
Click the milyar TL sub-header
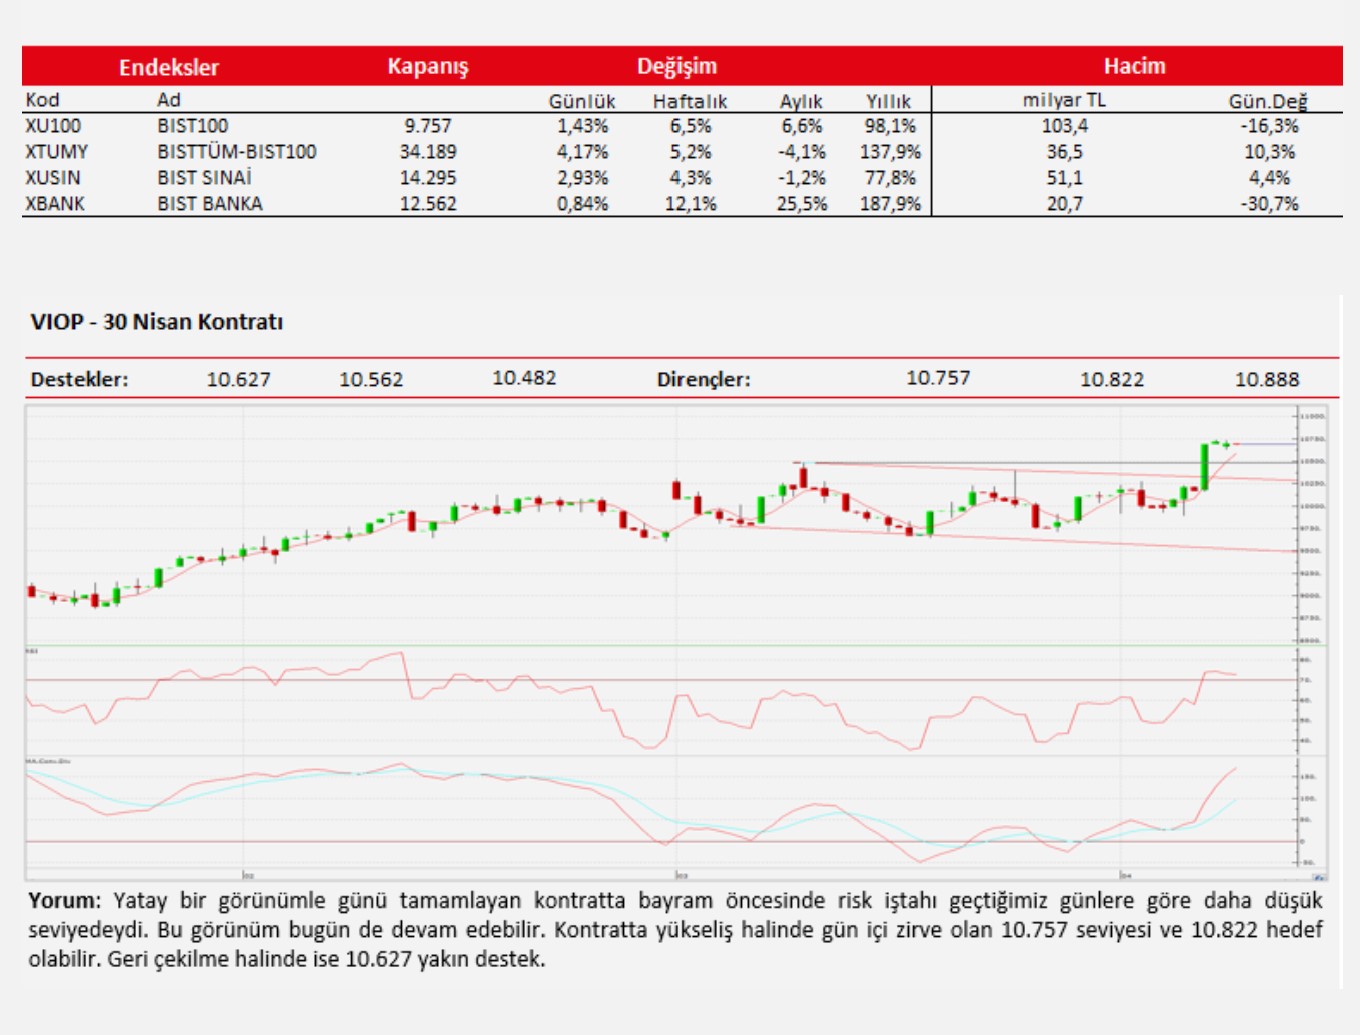[1064, 100]
